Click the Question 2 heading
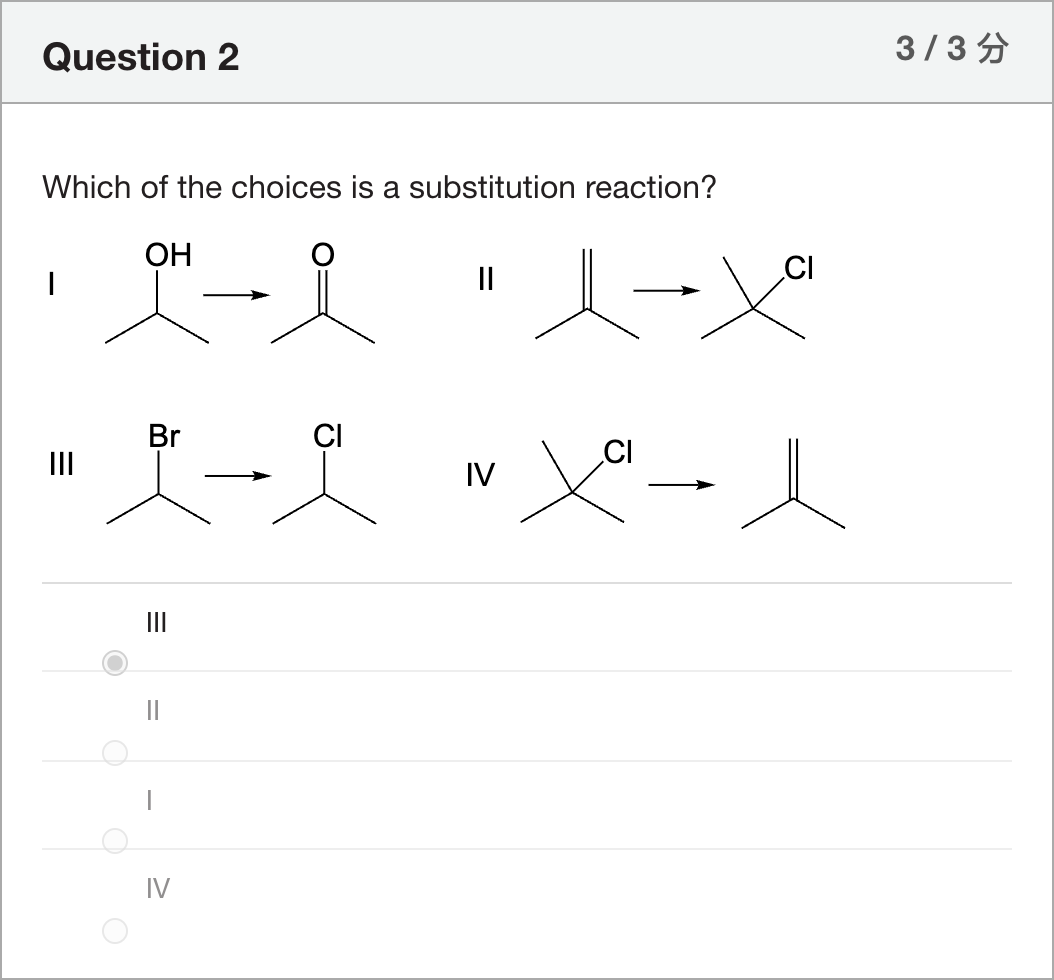 coord(140,56)
